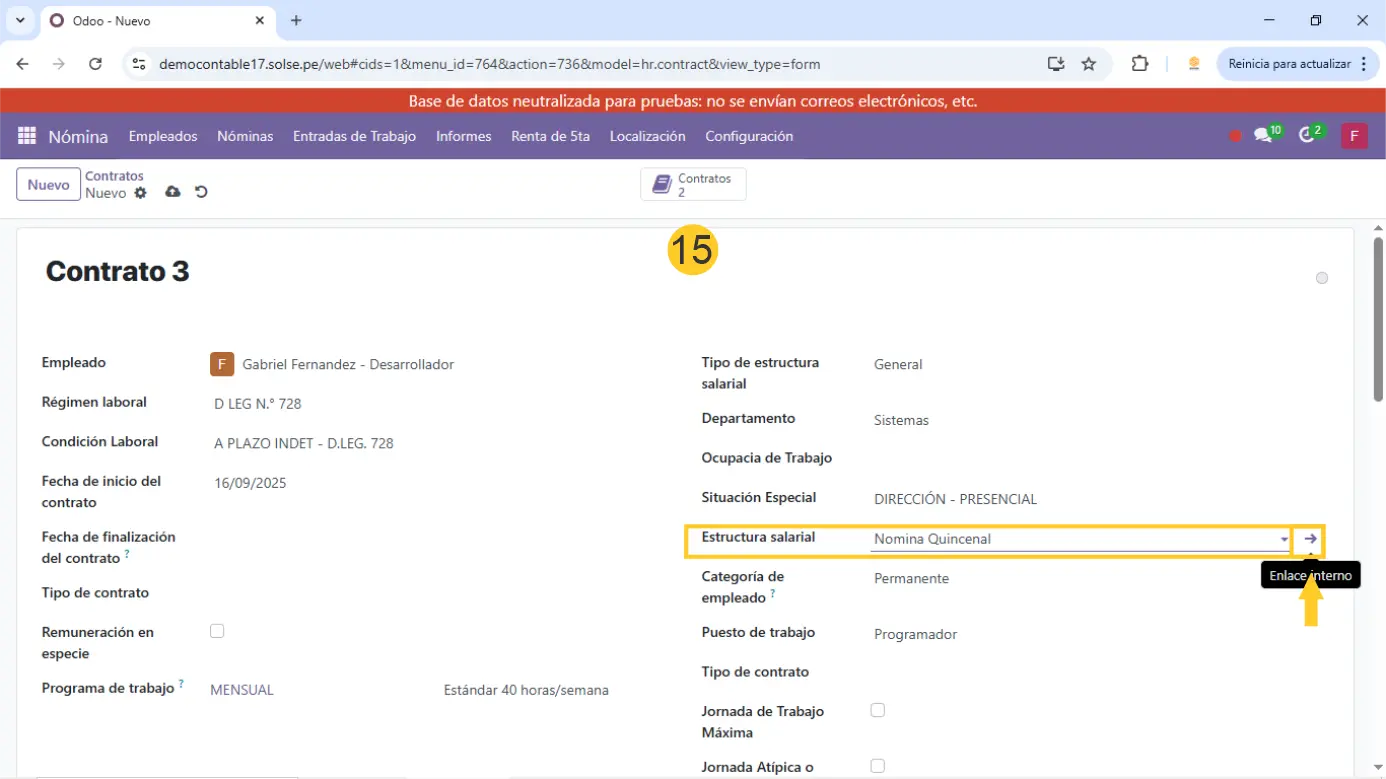Open the Configuración menu
Viewport: 1386px width, 779px height.
tap(749, 136)
